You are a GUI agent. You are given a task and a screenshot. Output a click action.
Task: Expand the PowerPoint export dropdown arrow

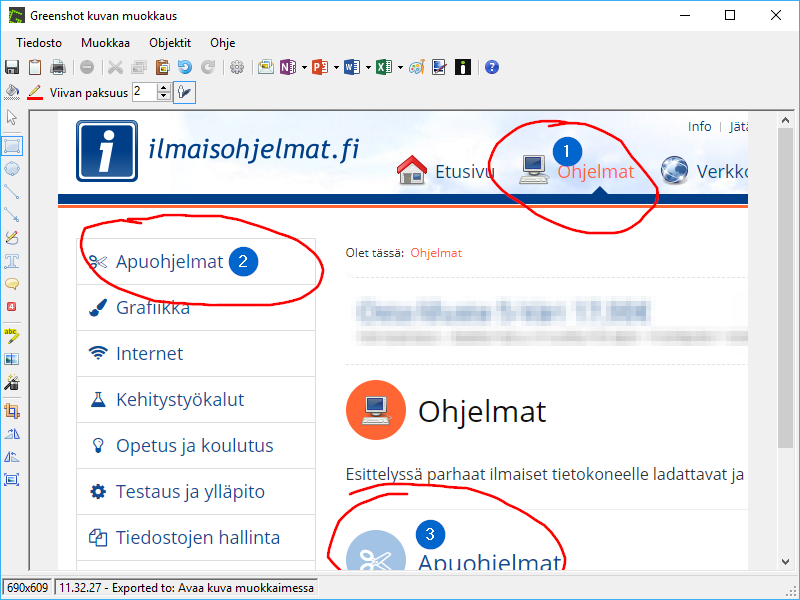point(336,67)
